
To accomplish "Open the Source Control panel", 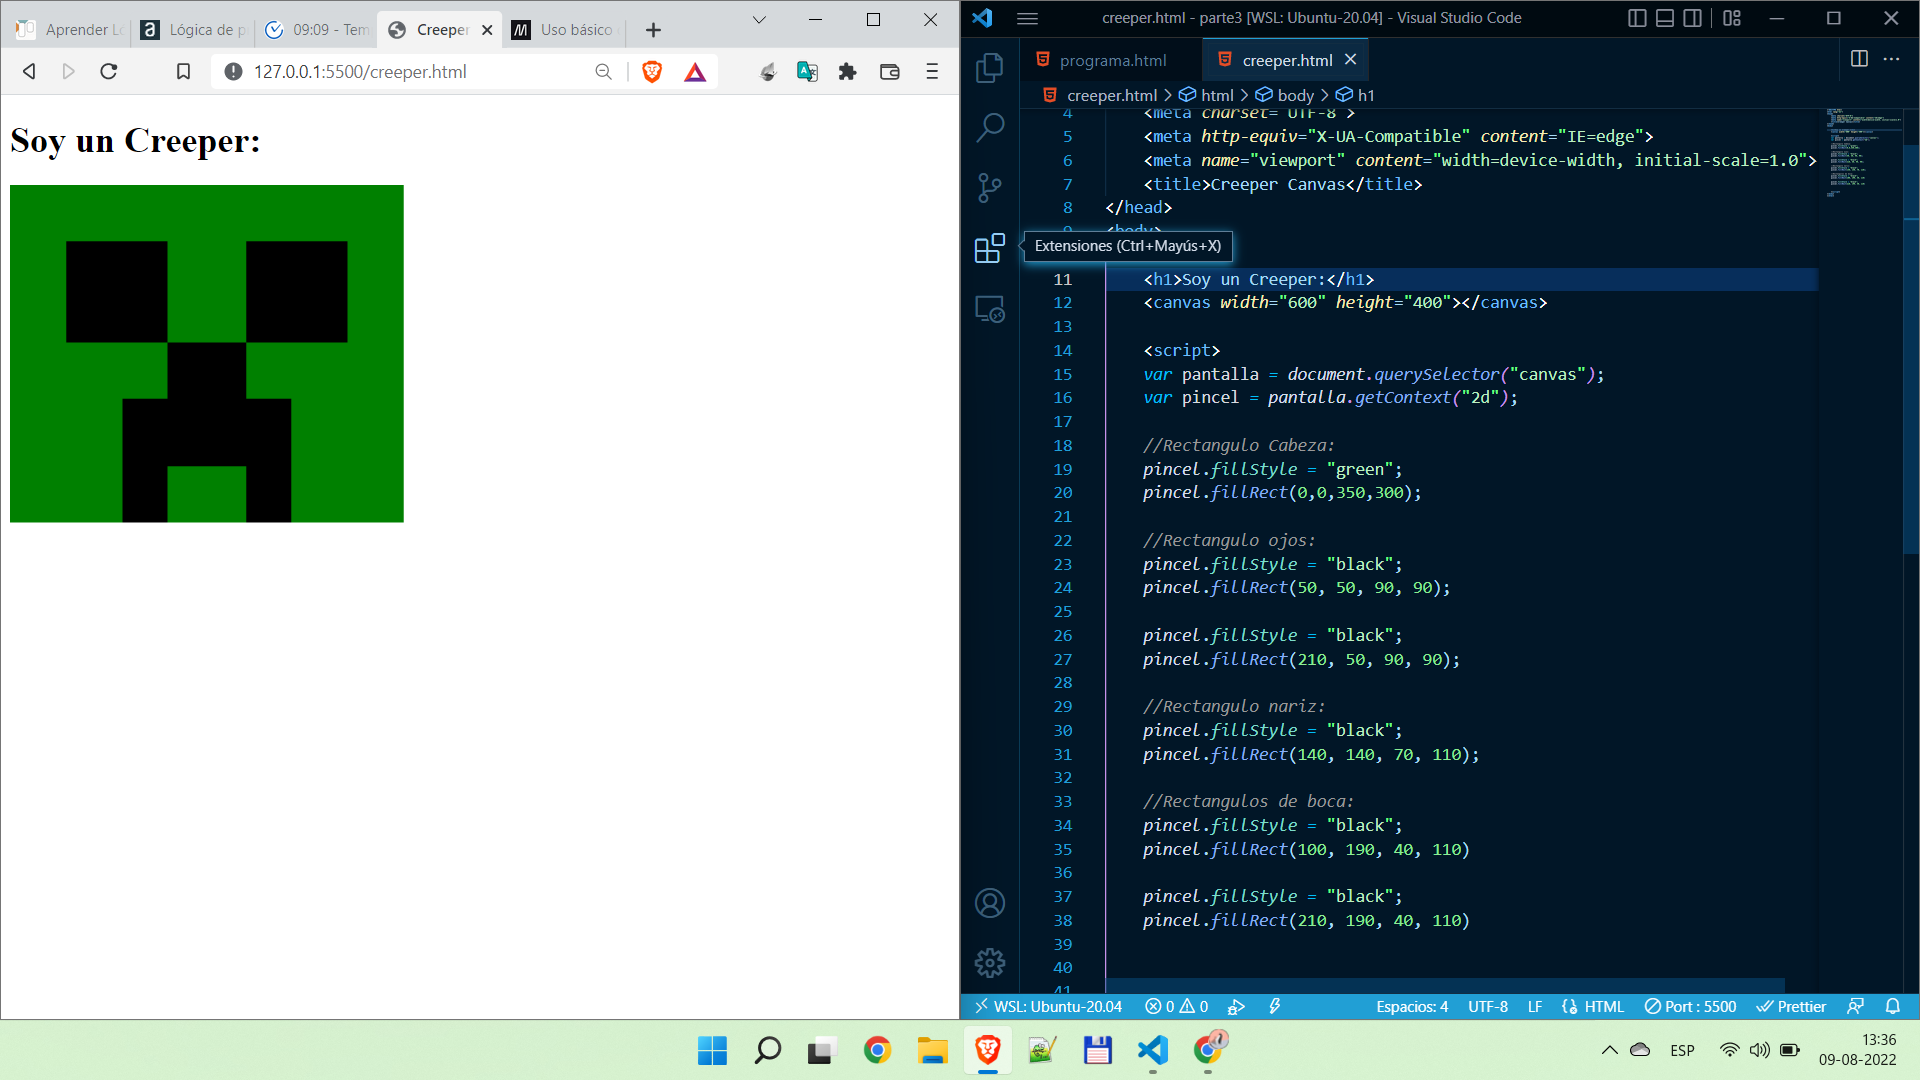I will [990, 188].
